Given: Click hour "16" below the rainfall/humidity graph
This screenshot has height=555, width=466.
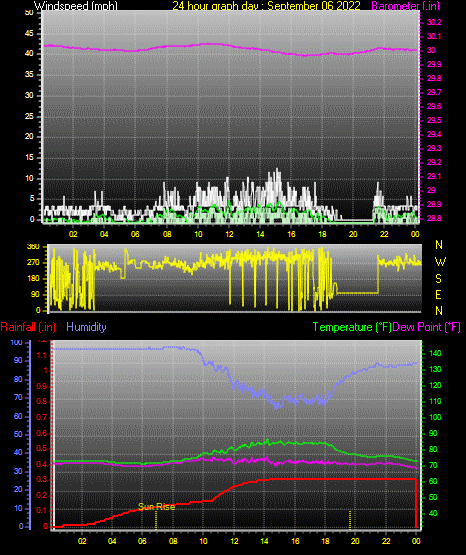Looking at the screenshot, I should (x=295, y=541).
